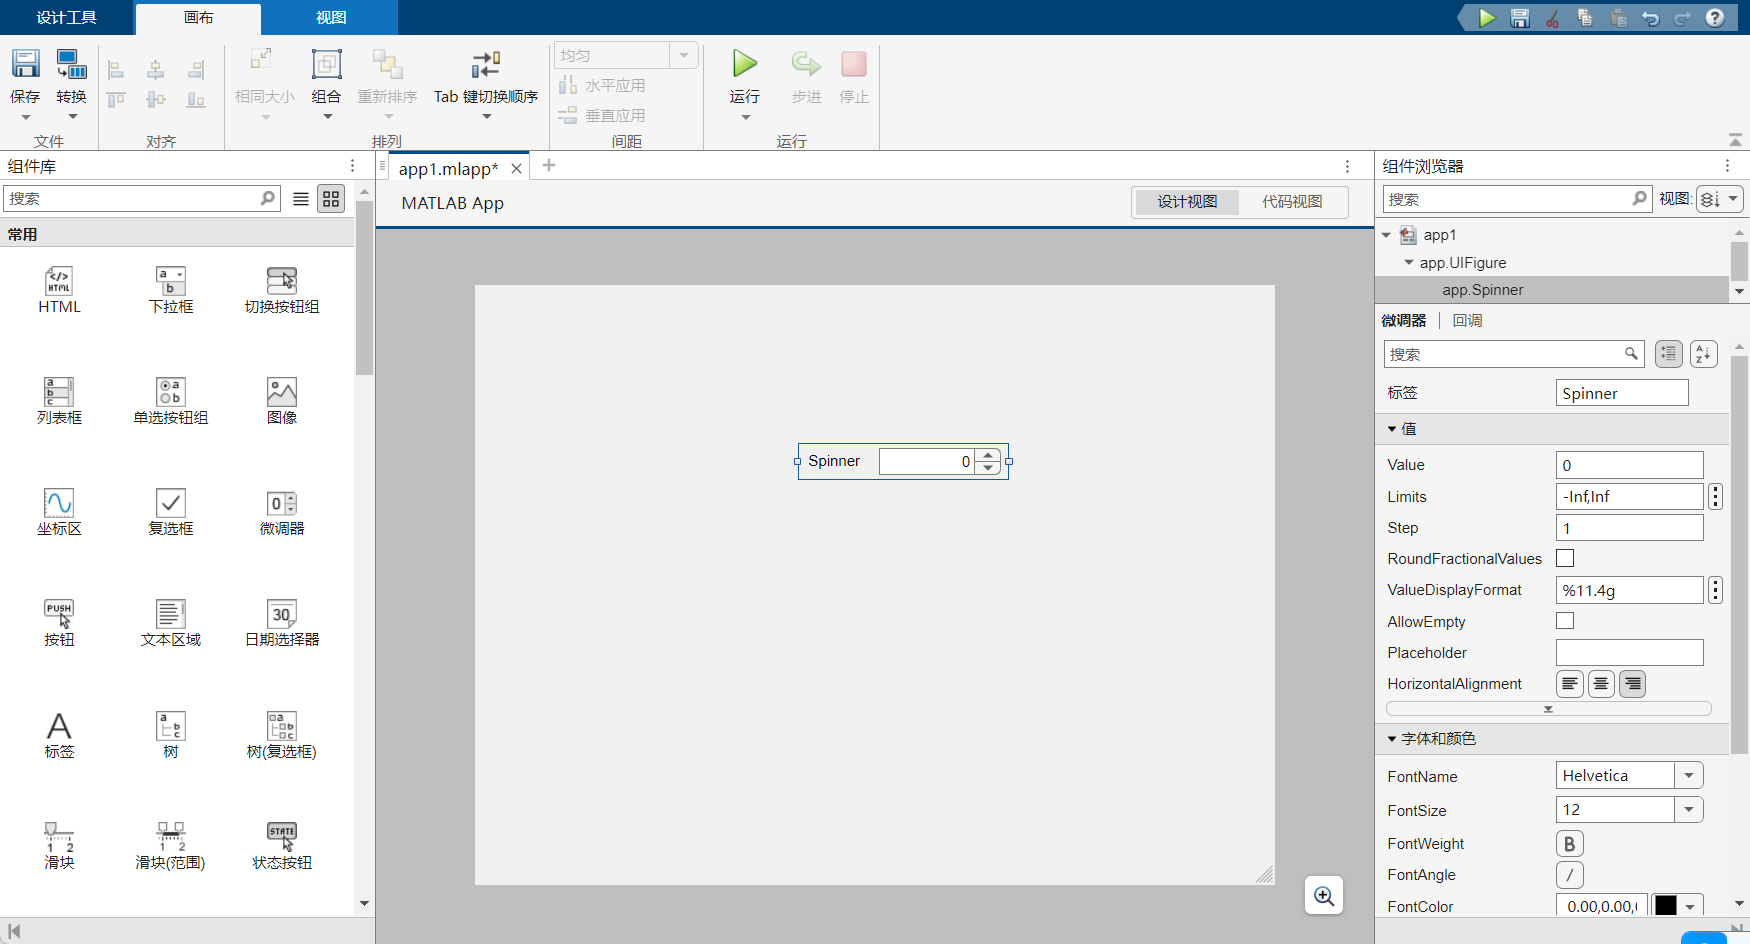This screenshot has width=1750, height=944.
Task: Click the Placeholder input field
Action: tap(1629, 653)
